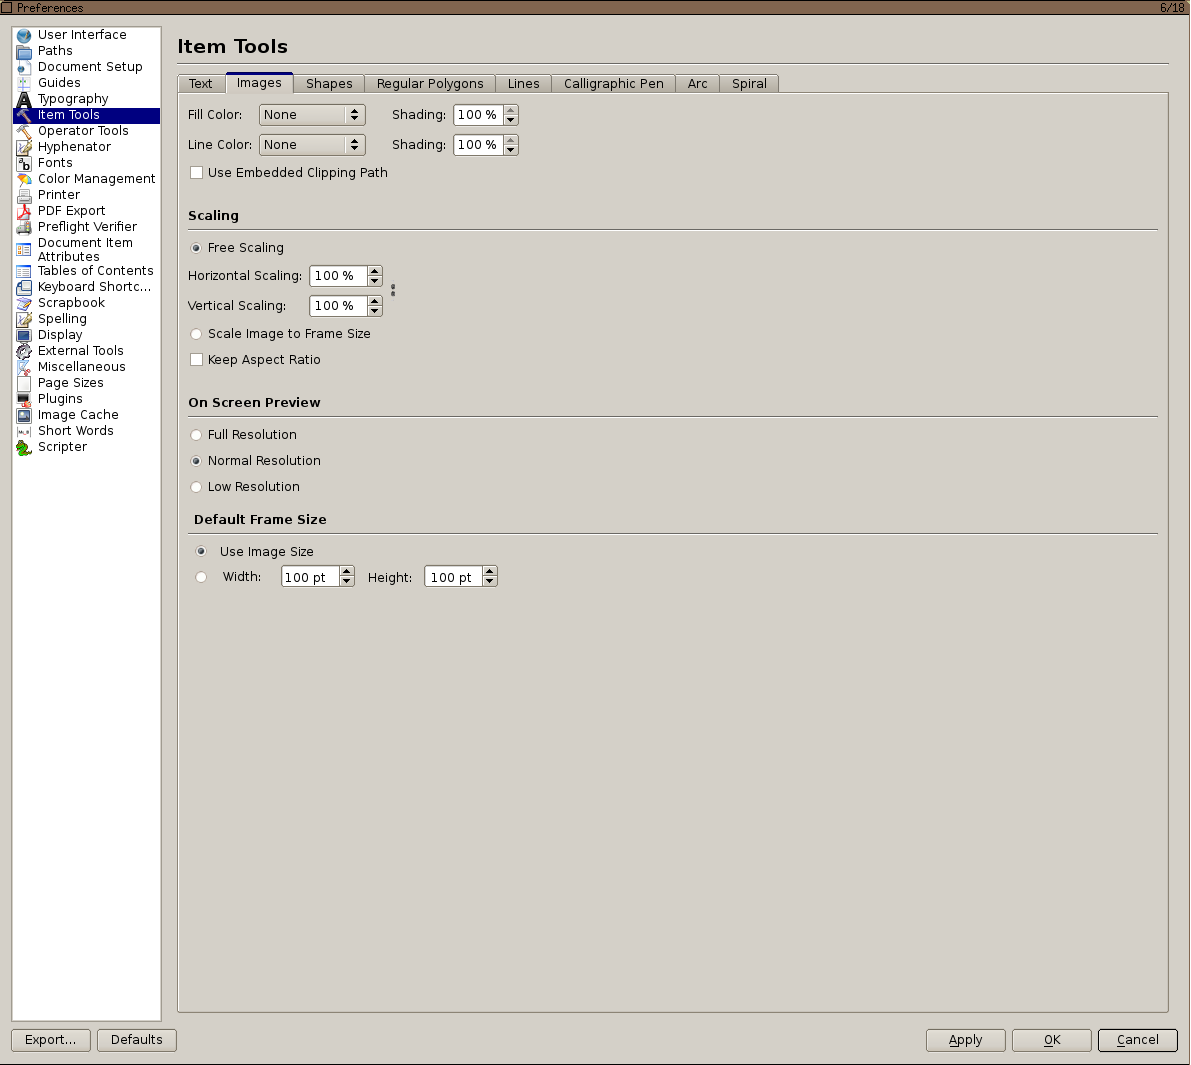The width and height of the screenshot is (1191, 1065).
Task: Click the Export... button
Action: (x=51, y=1040)
